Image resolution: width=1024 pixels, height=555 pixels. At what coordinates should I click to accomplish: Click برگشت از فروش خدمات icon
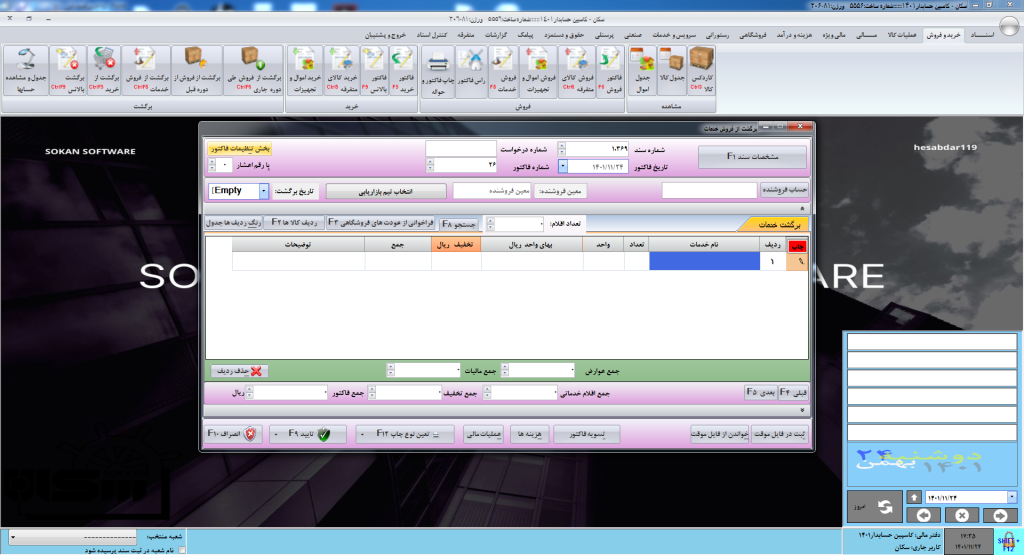pyautogui.click(x=147, y=71)
